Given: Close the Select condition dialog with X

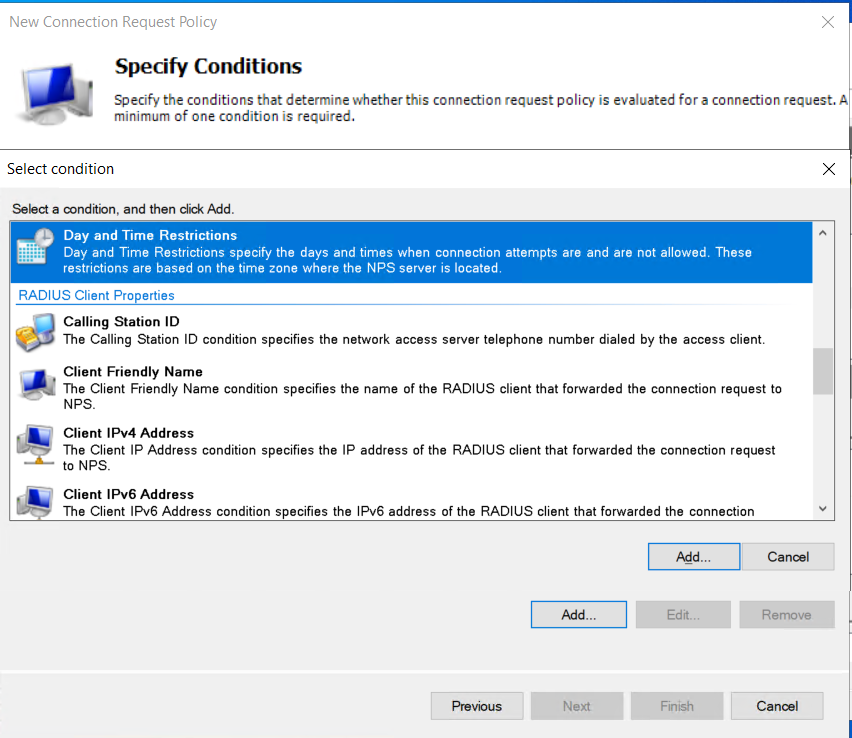Looking at the screenshot, I should point(829,169).
